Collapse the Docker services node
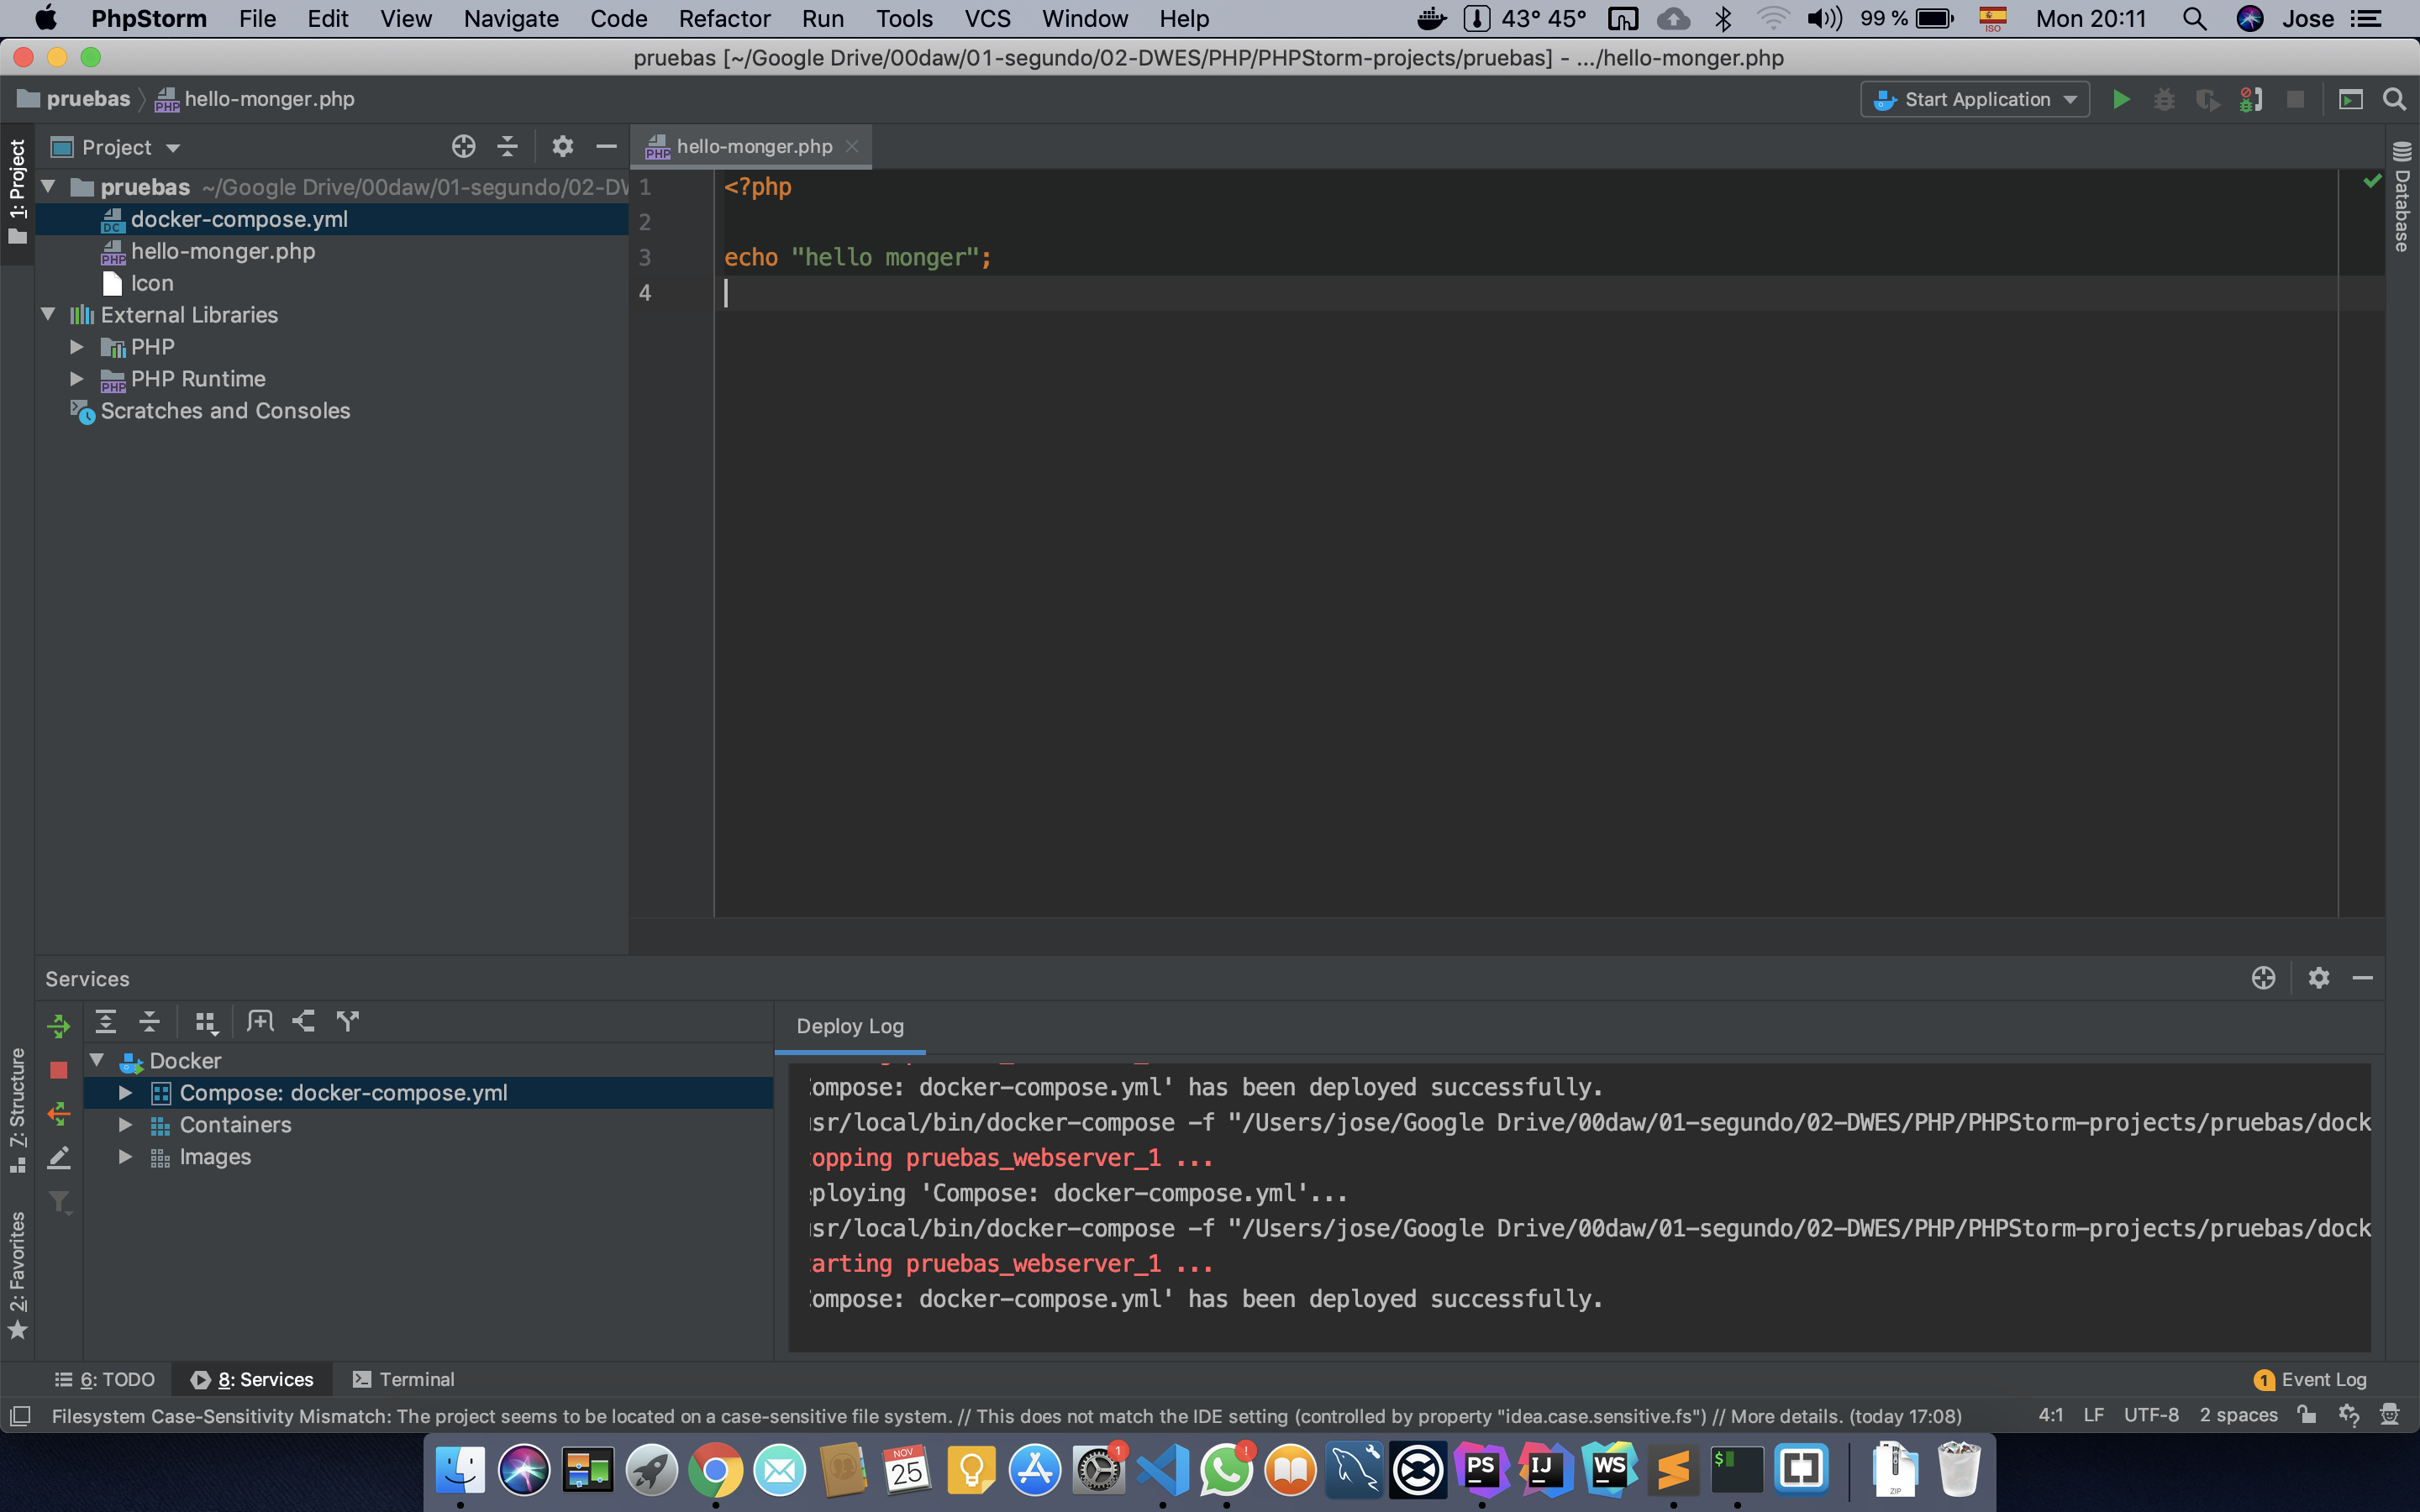The height and width of the screenshot is (1512, 2420). point(97,1060)
